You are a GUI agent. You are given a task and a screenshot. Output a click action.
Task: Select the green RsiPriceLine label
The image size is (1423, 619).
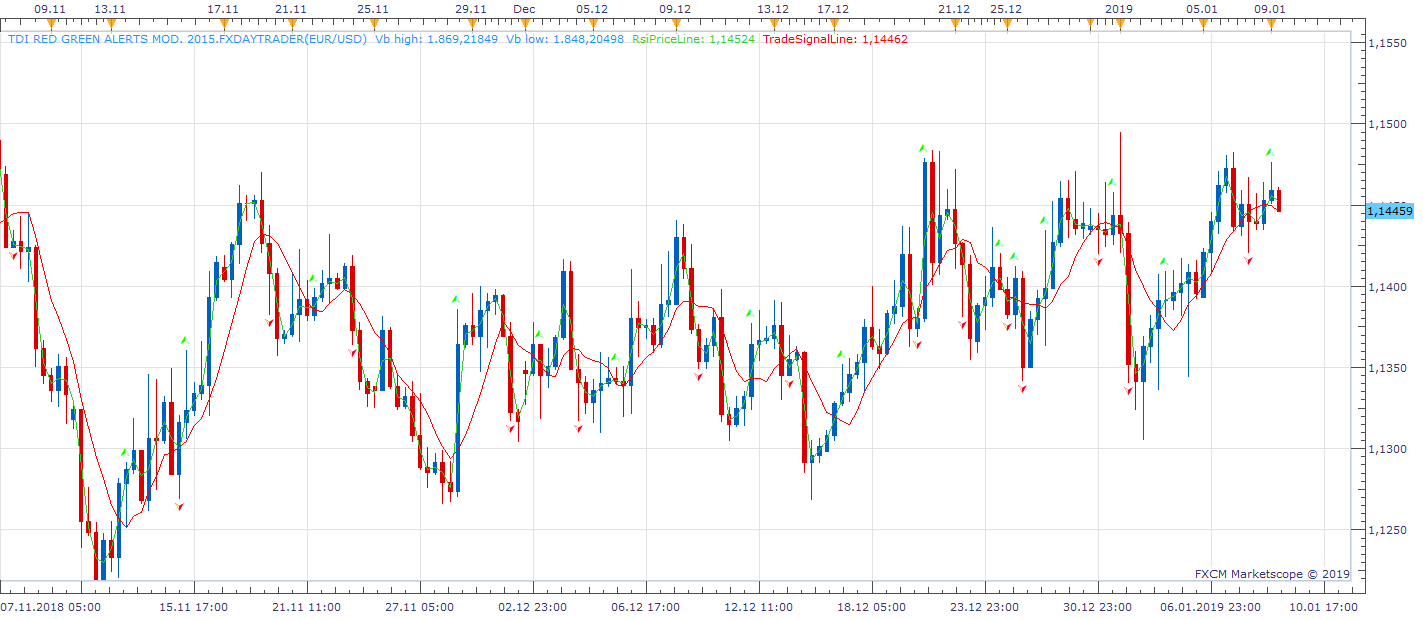tap(693, 40)
